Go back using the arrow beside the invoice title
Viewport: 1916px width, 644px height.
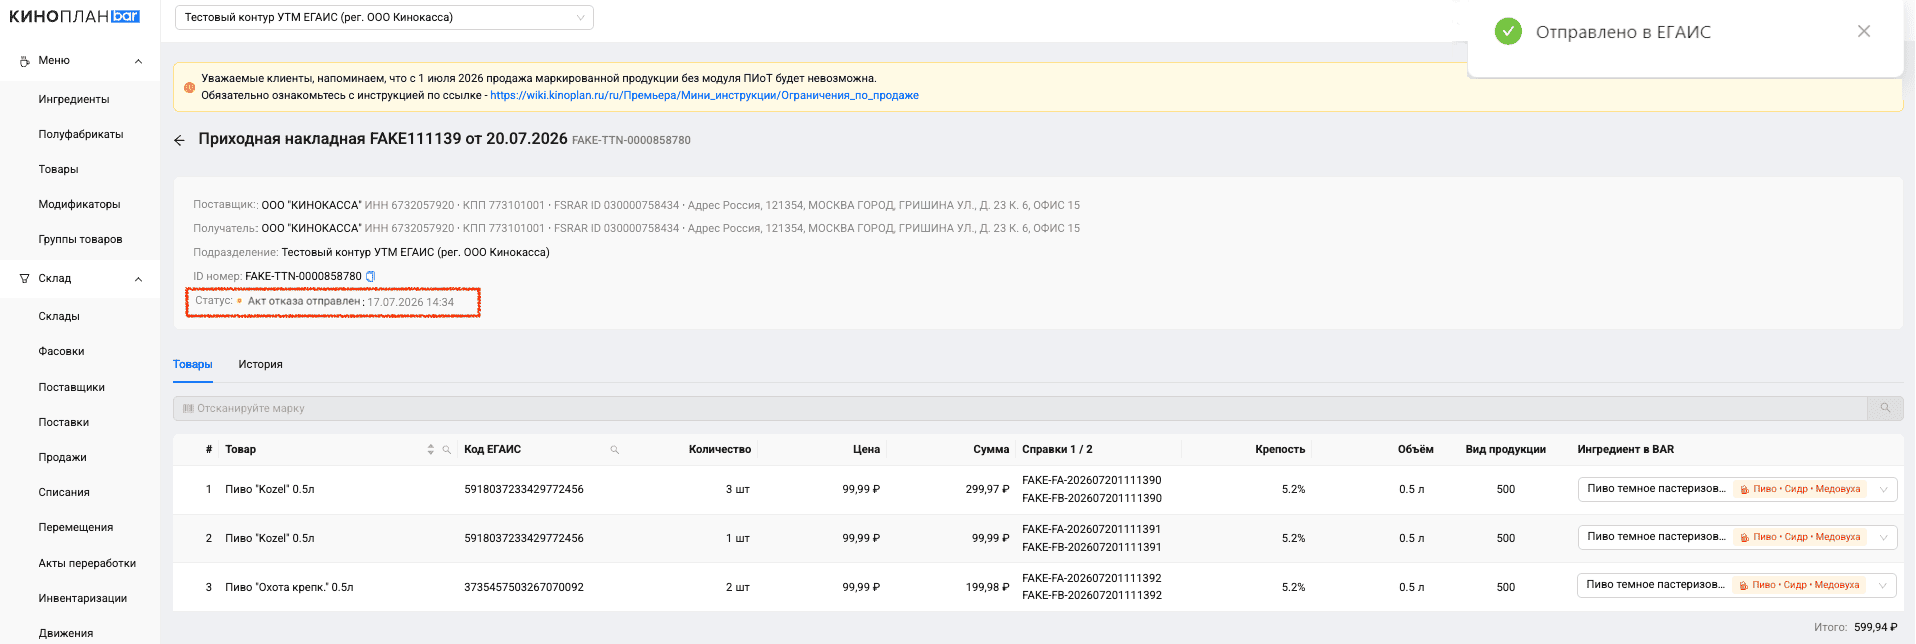point(179,141)
